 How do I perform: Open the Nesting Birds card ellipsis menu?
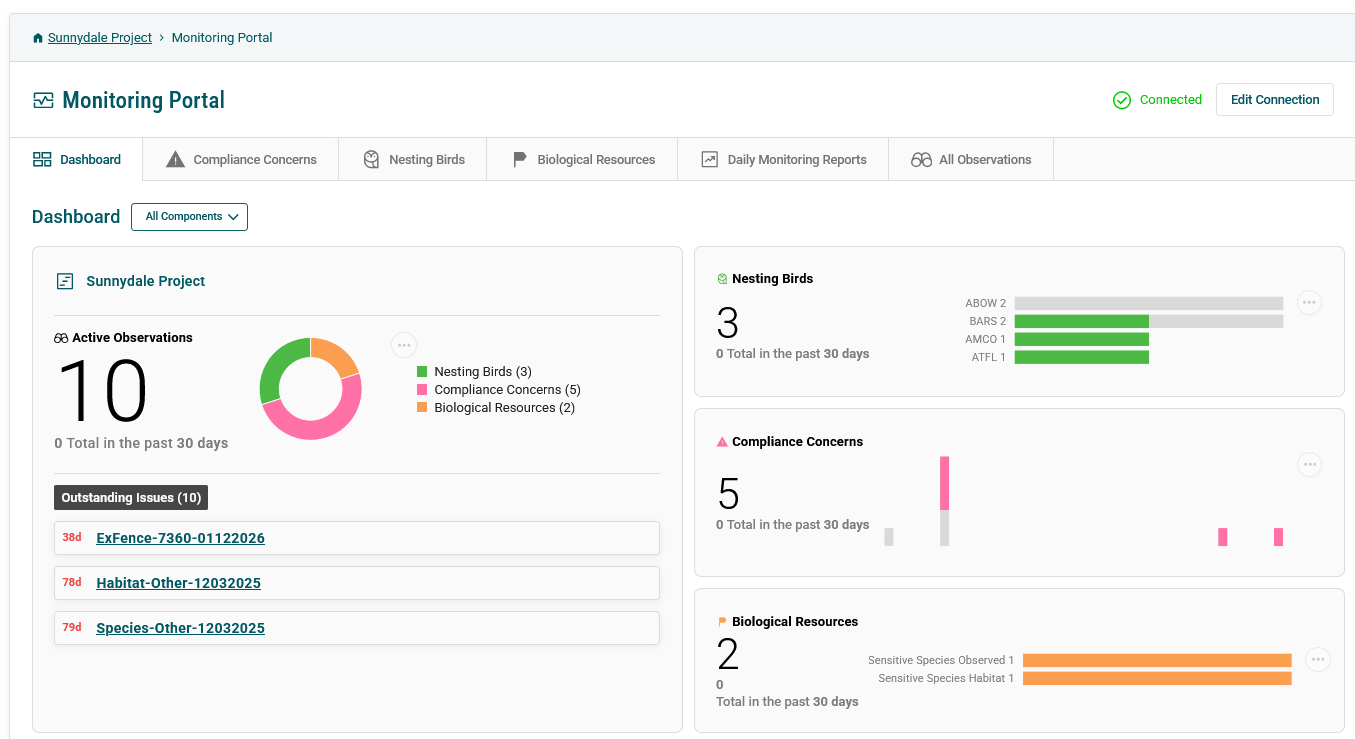click(x=1309, y=303)
